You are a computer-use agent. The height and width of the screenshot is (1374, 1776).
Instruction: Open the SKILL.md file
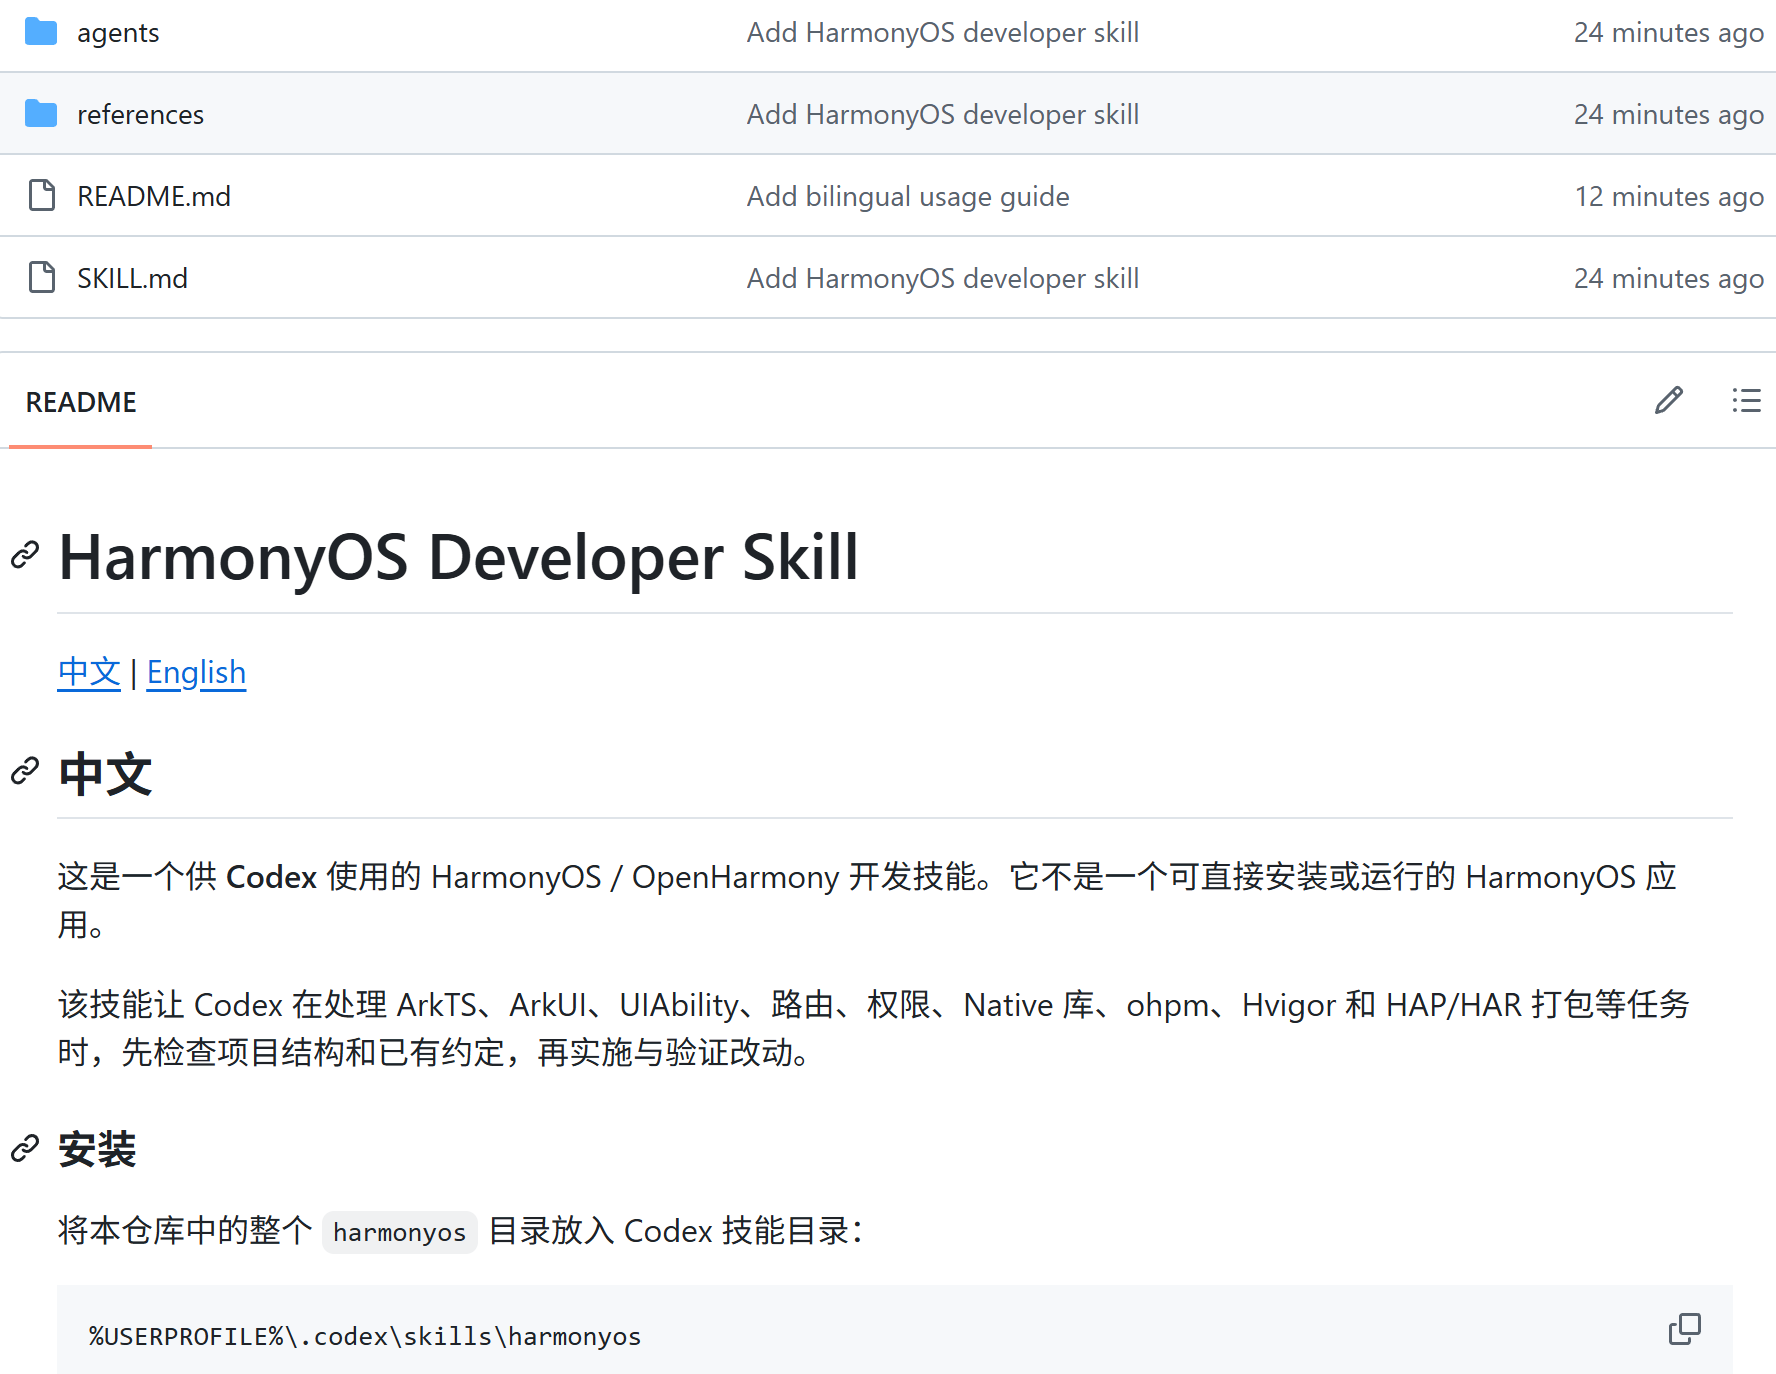132,279
